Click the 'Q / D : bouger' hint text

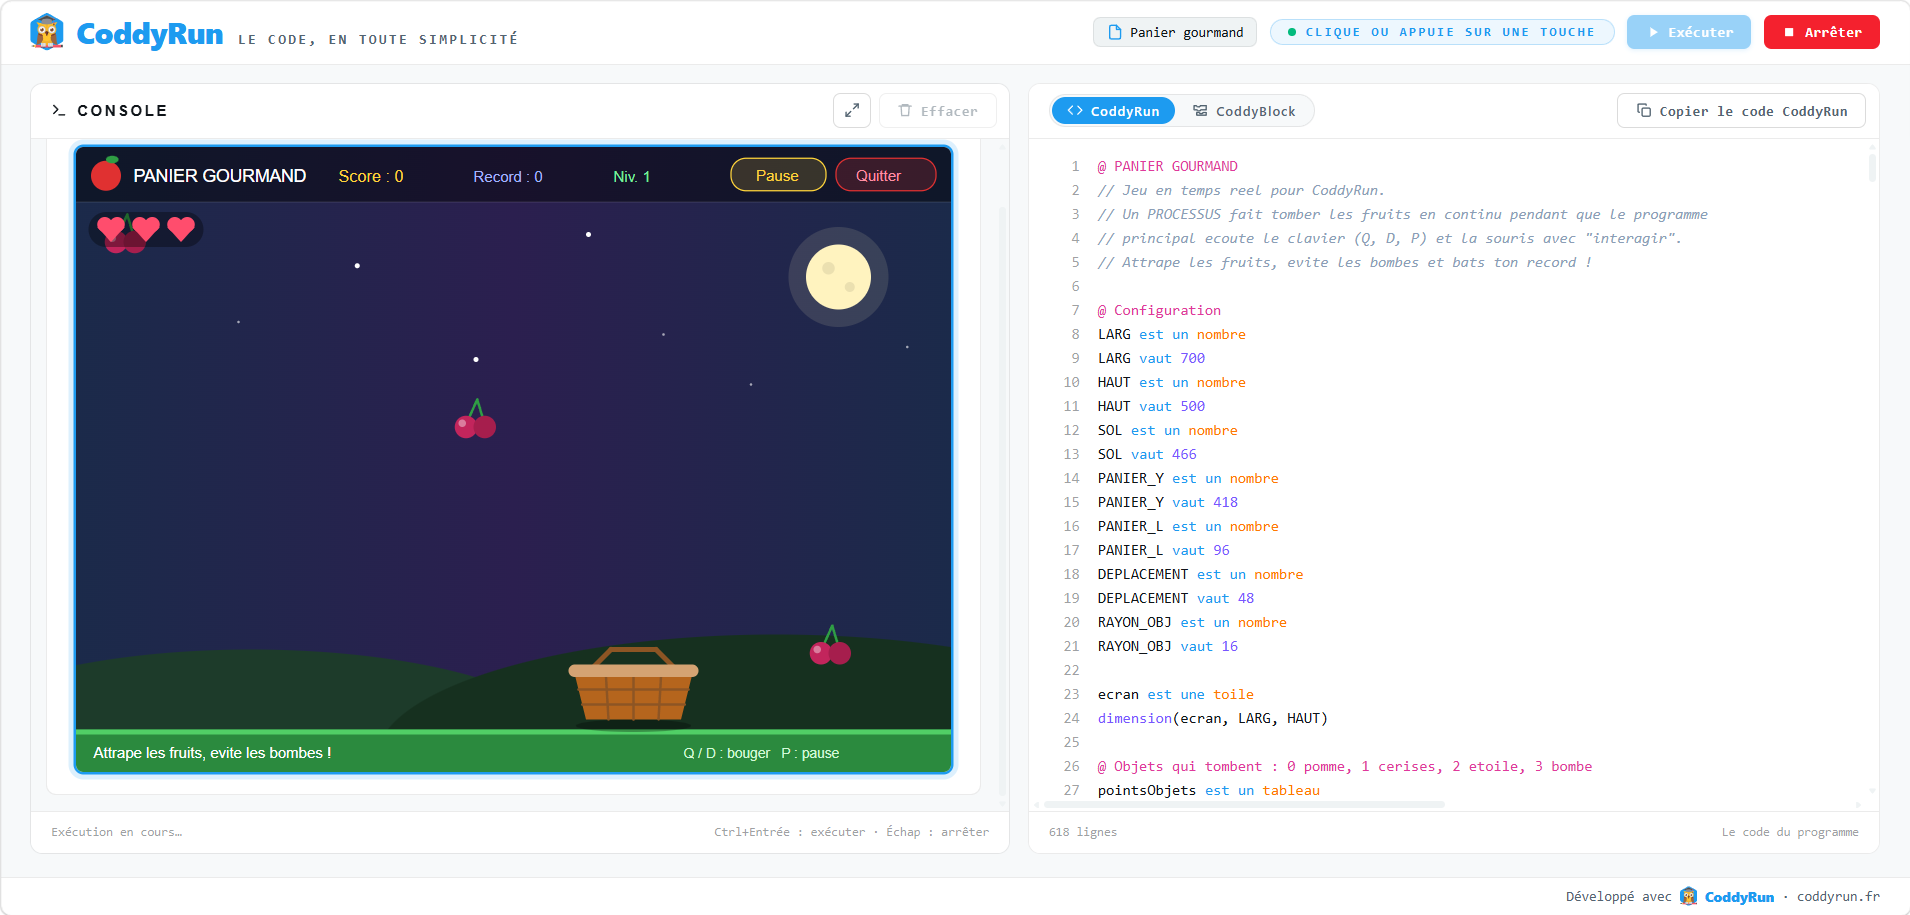(727, 753)
